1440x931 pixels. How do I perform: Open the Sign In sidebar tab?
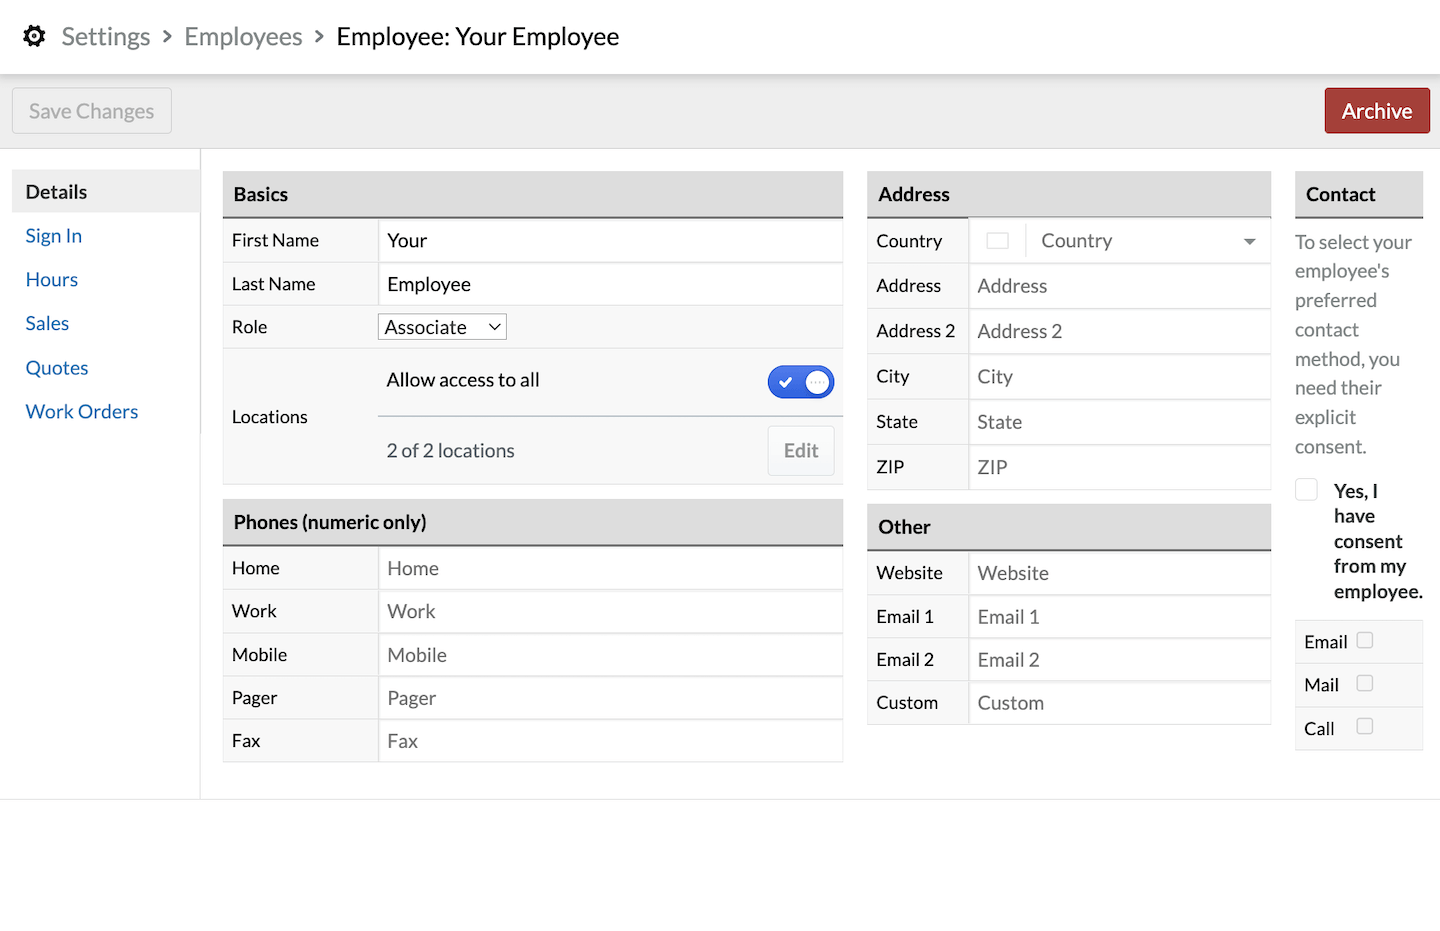(x=54, y=236)
